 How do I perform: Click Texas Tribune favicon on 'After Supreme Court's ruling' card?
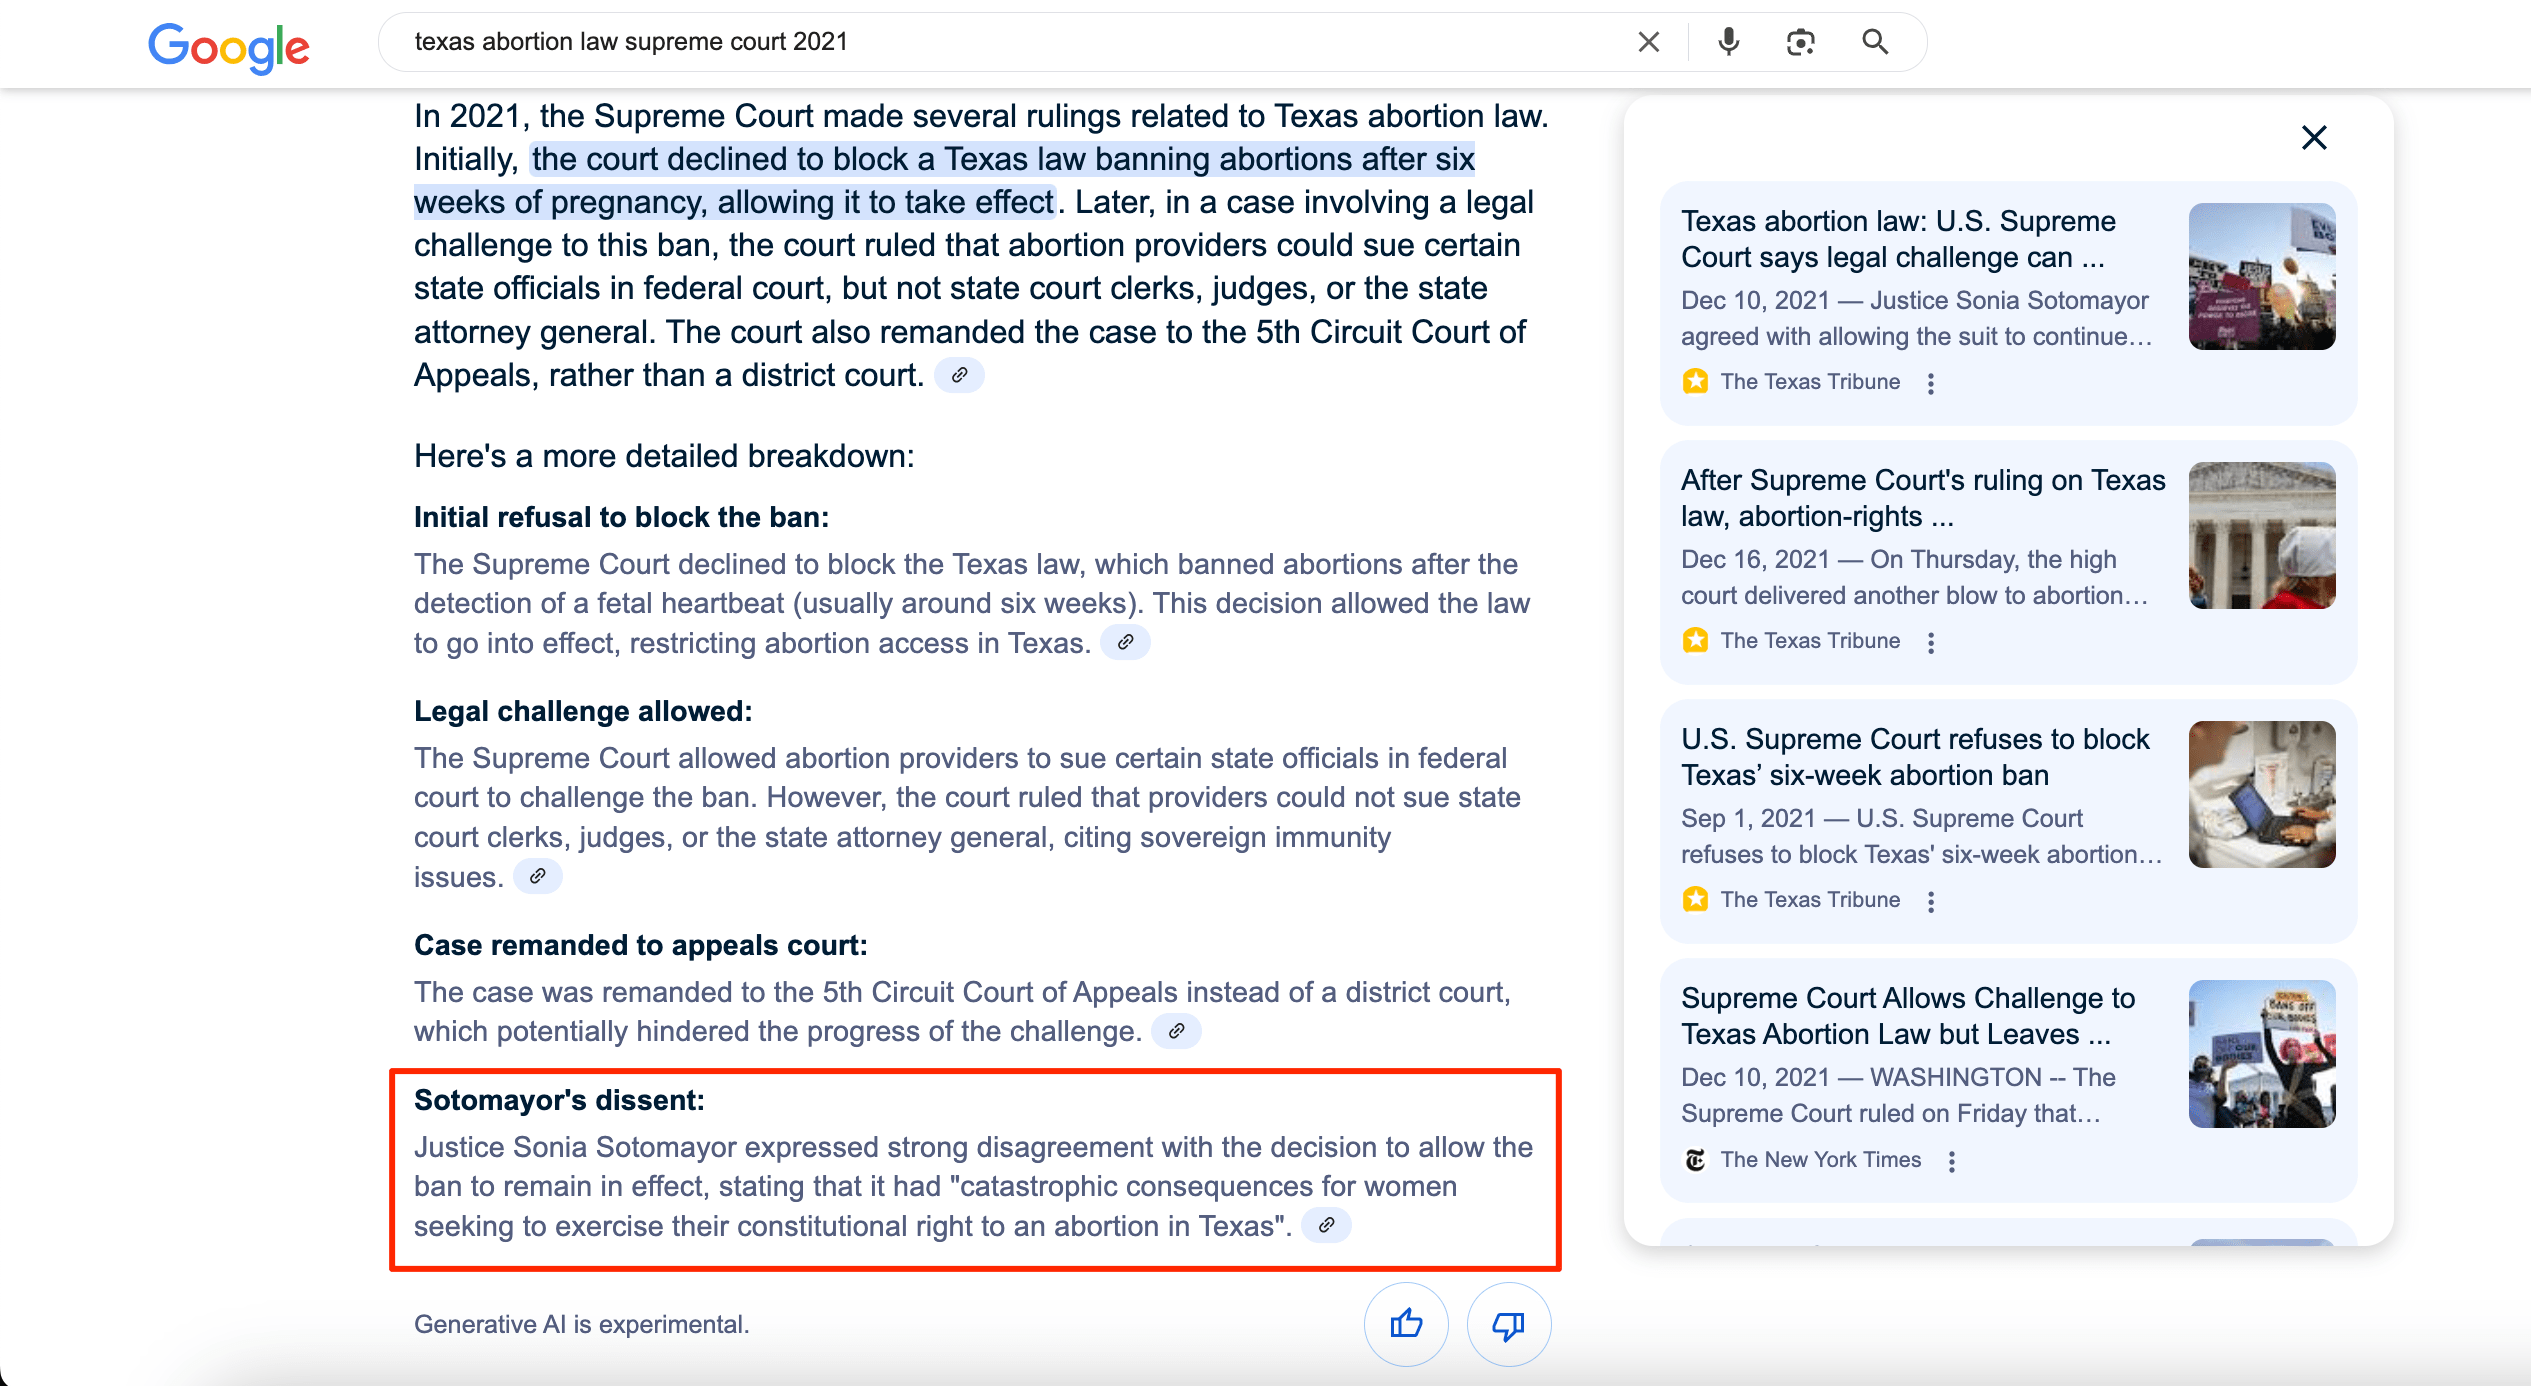click(1695, 640)
